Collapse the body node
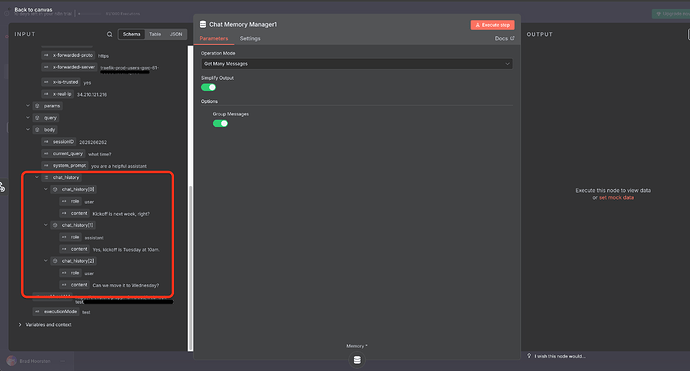This screenshot has width=690, height=371. tap(28, 129)
